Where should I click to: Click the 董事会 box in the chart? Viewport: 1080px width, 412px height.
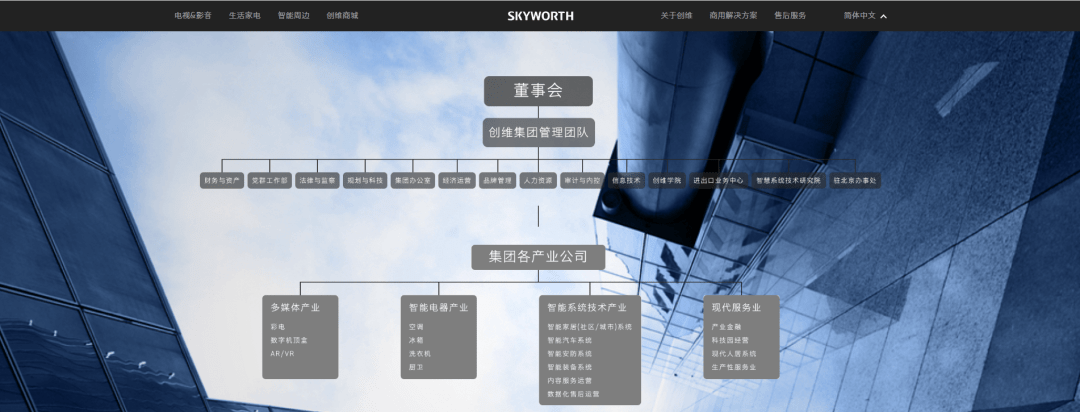tap(538, 91)
